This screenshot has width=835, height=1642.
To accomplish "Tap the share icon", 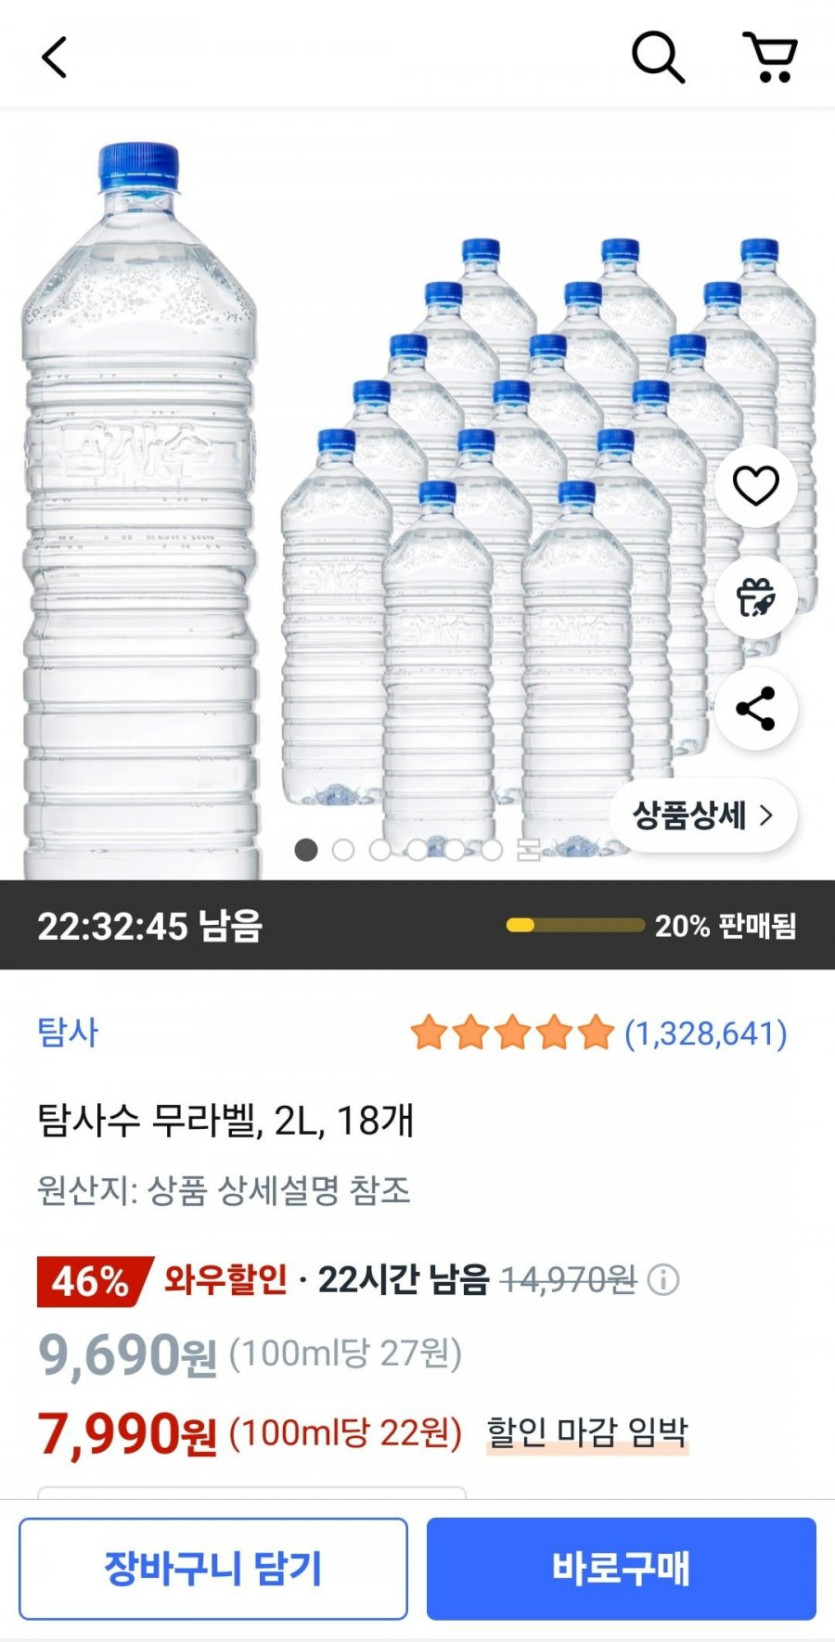I will click(755, 709).
